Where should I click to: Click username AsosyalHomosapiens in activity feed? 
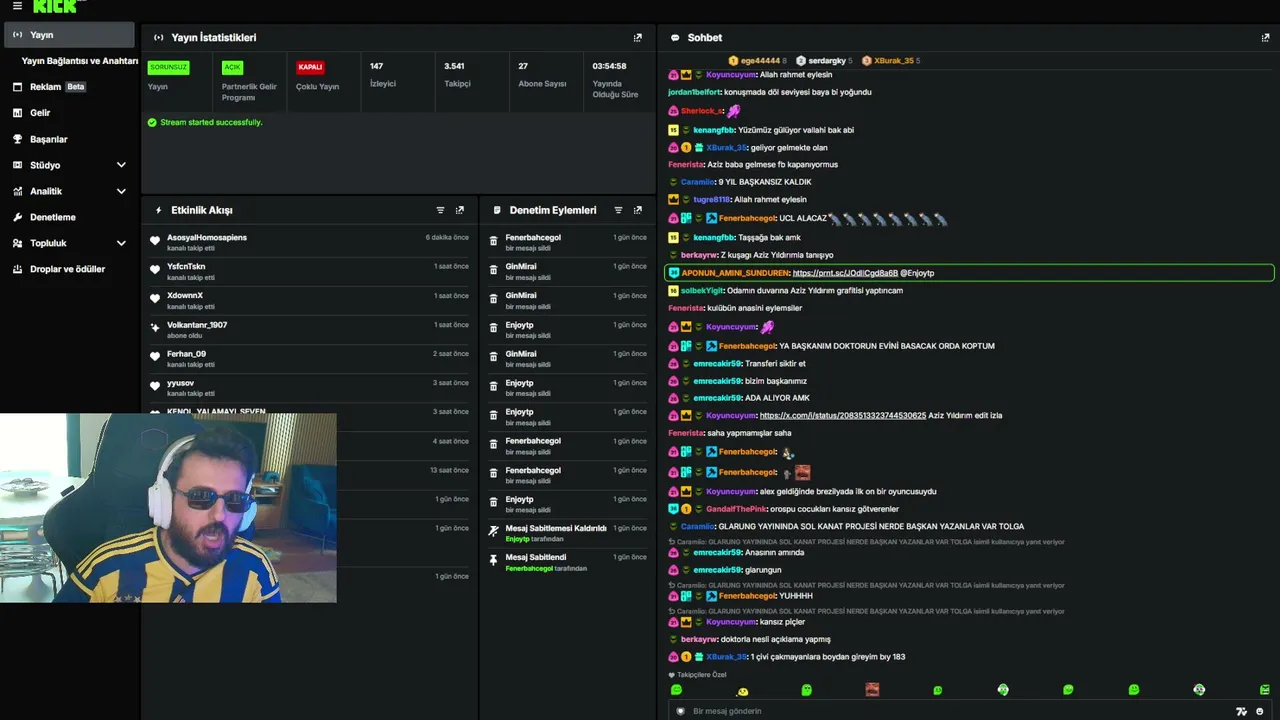pyautogui.click(x=207, y=237)
